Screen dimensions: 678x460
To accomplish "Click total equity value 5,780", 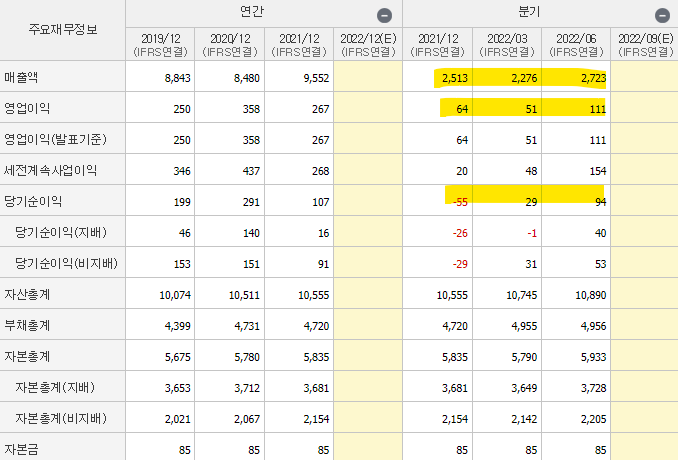I will (247, 358).
